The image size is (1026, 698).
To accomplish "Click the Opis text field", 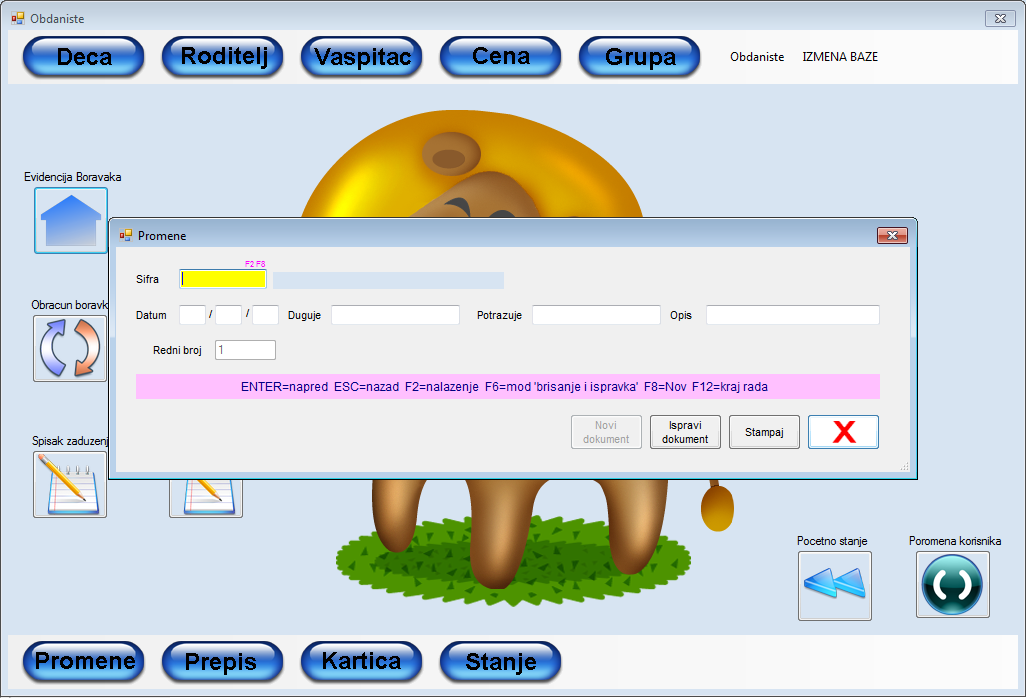I will pos(792,315).
